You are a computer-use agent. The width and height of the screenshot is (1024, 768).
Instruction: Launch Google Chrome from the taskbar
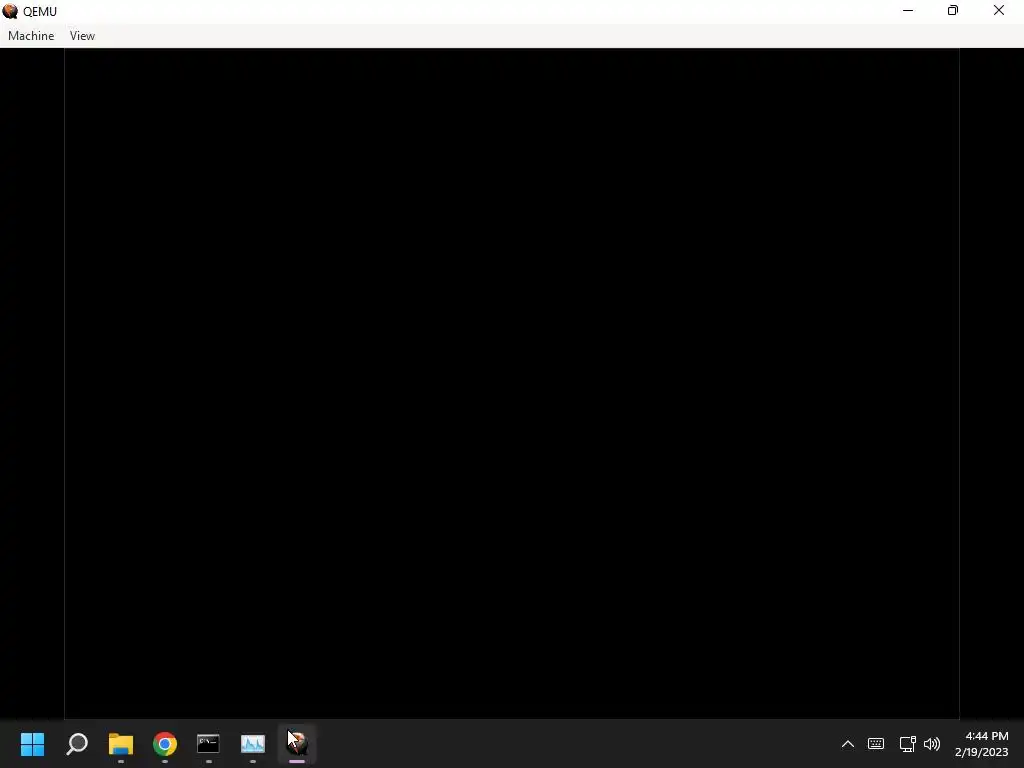[165, 744]
